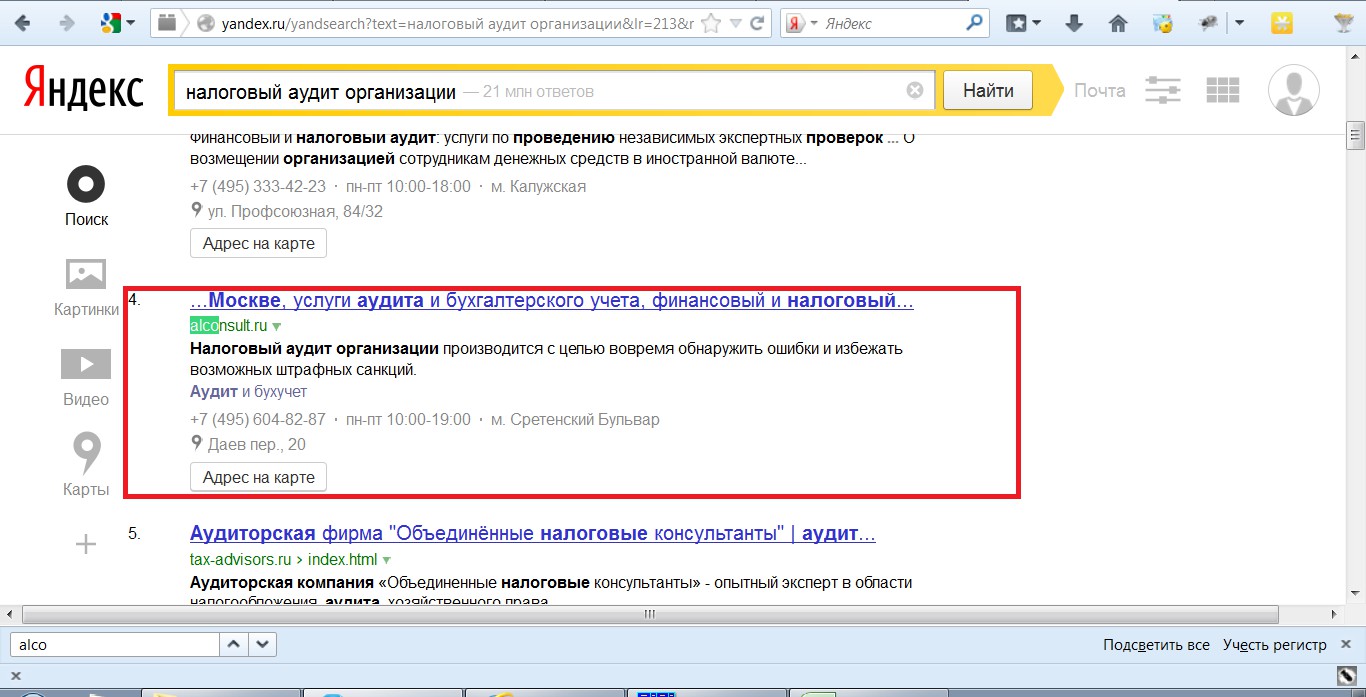Click the horizontal scrollbar thumb

coord(648,614)
